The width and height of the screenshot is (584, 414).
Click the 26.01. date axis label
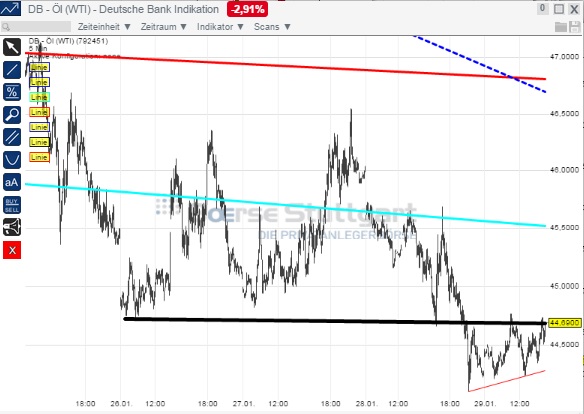point(121,404)
